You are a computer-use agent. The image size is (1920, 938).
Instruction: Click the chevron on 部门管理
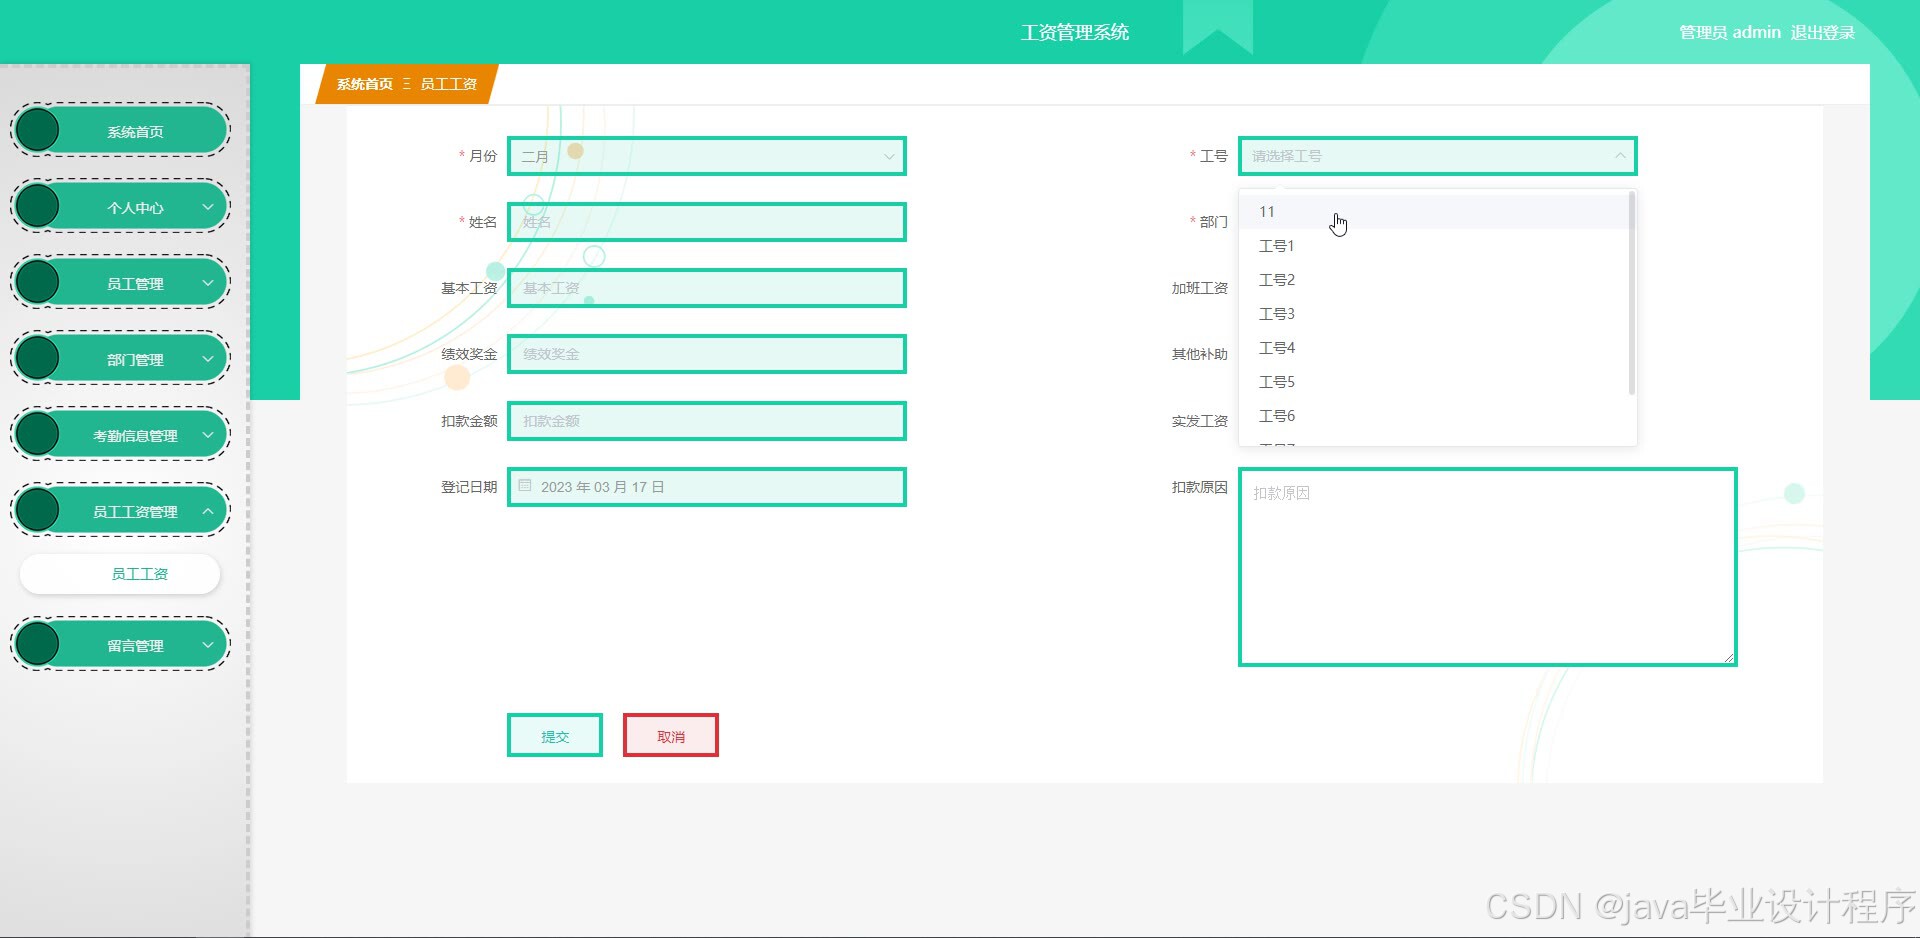pos(208,359)
